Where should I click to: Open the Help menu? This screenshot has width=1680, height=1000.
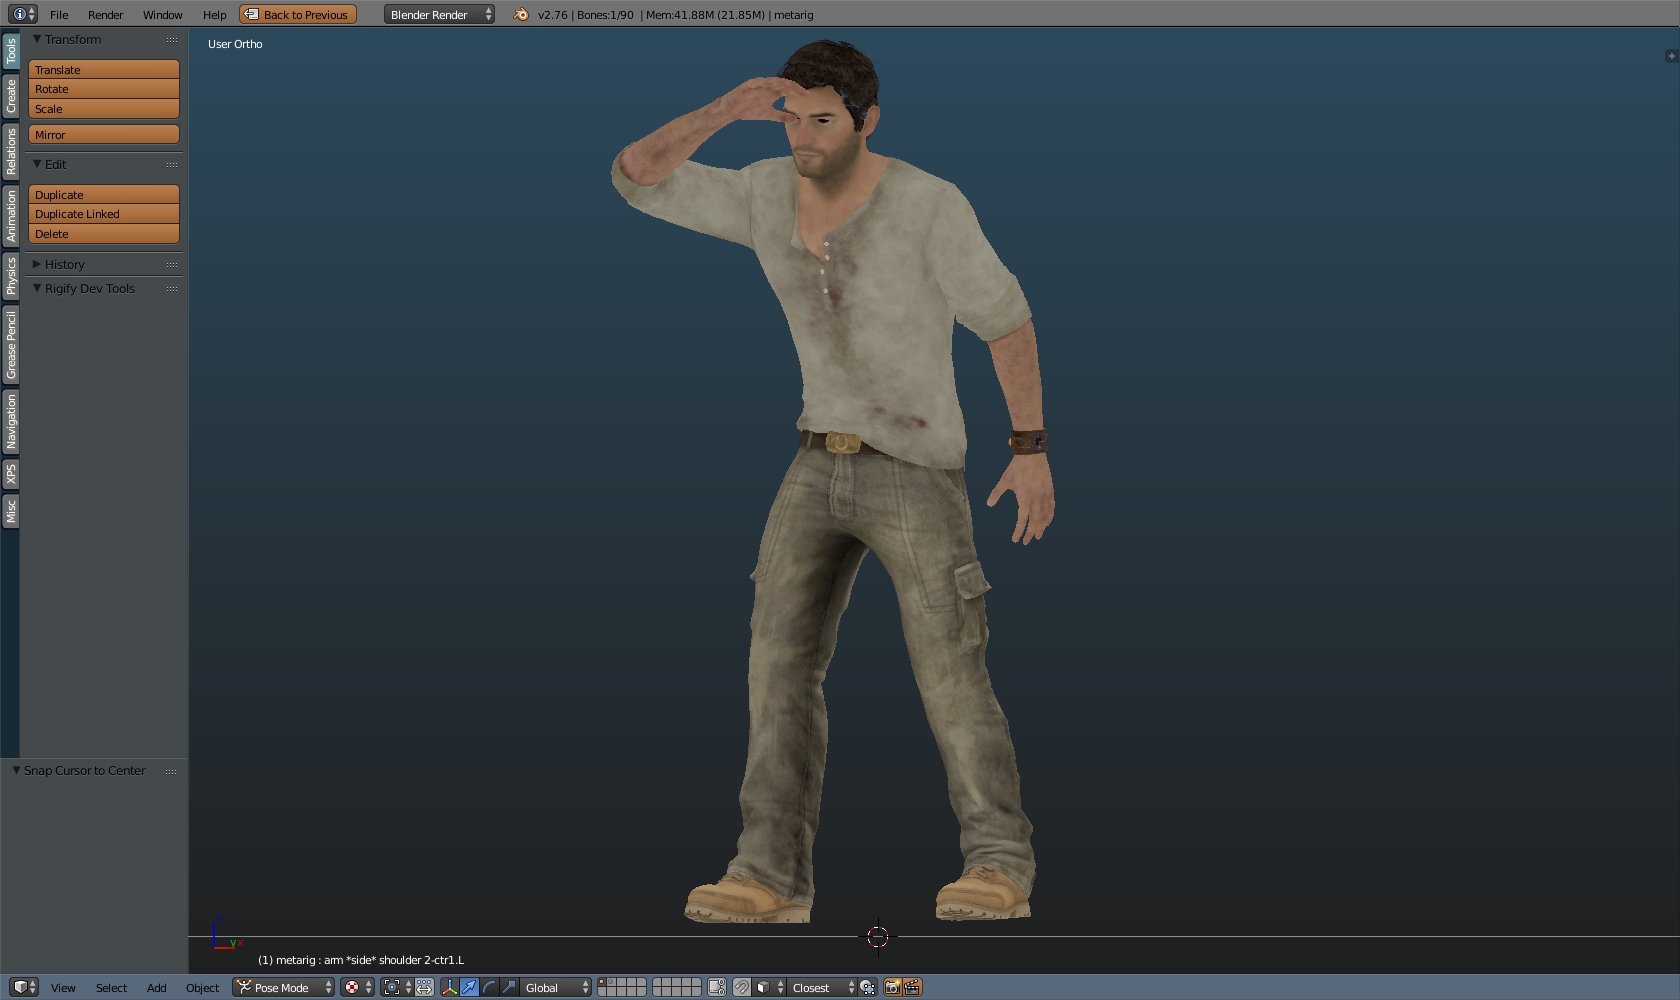(215, 14)
